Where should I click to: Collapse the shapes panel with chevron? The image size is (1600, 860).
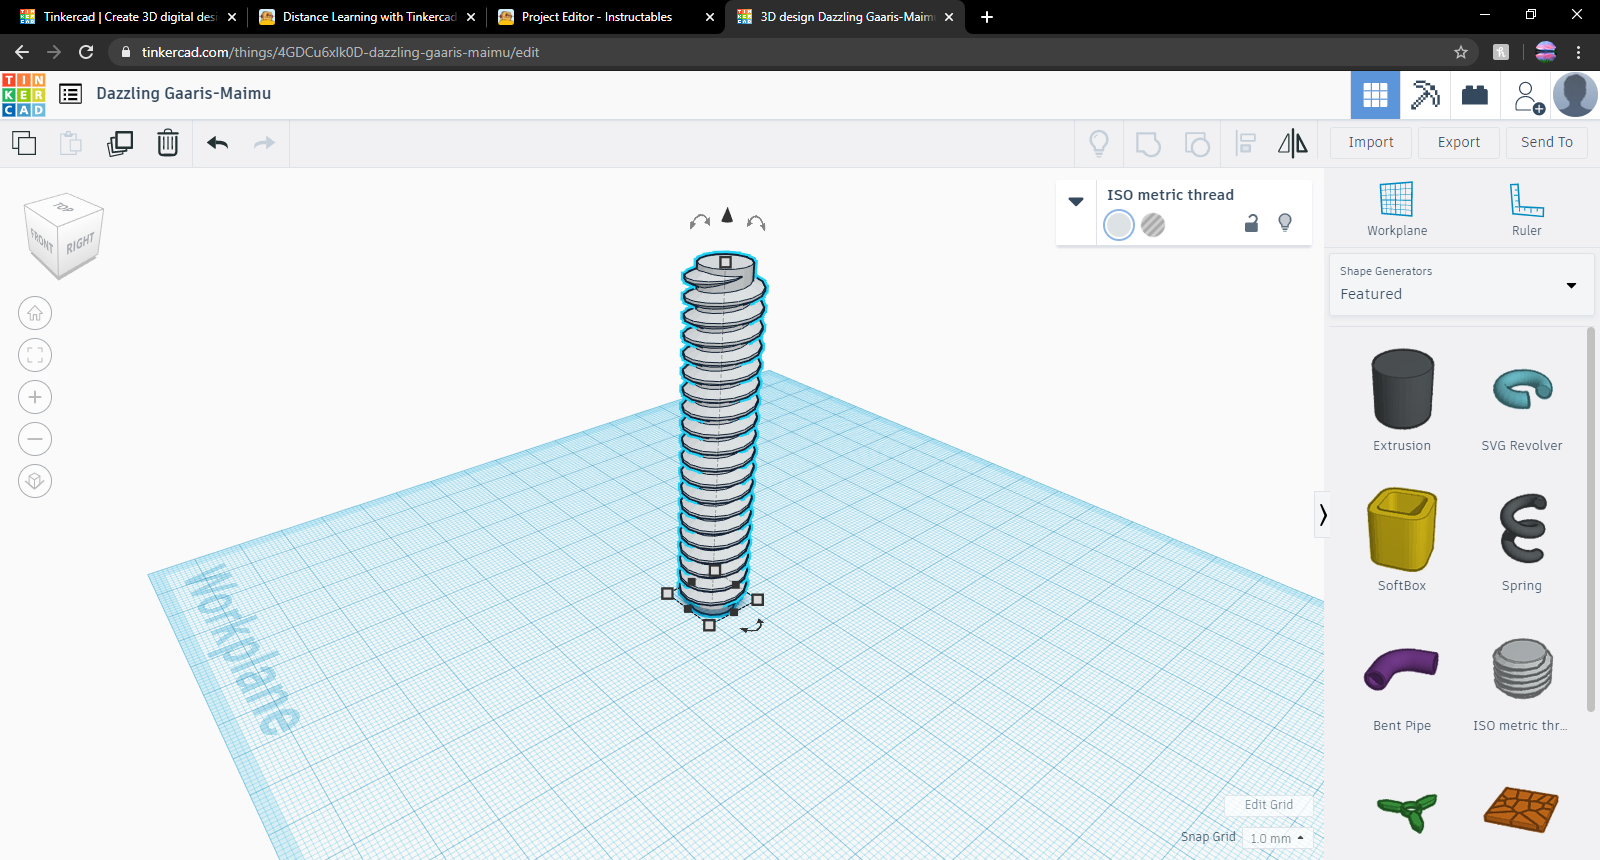(1322, 515)
